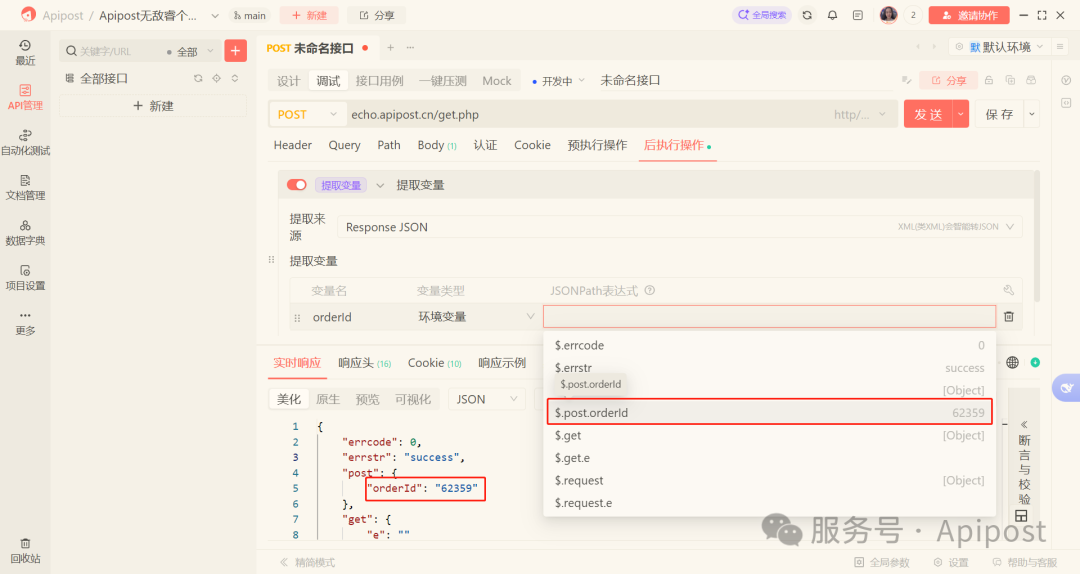The height and width of the screenshot is (574, 1080).
Task: Click the orange plus button beside search
Action: point(236,50)
